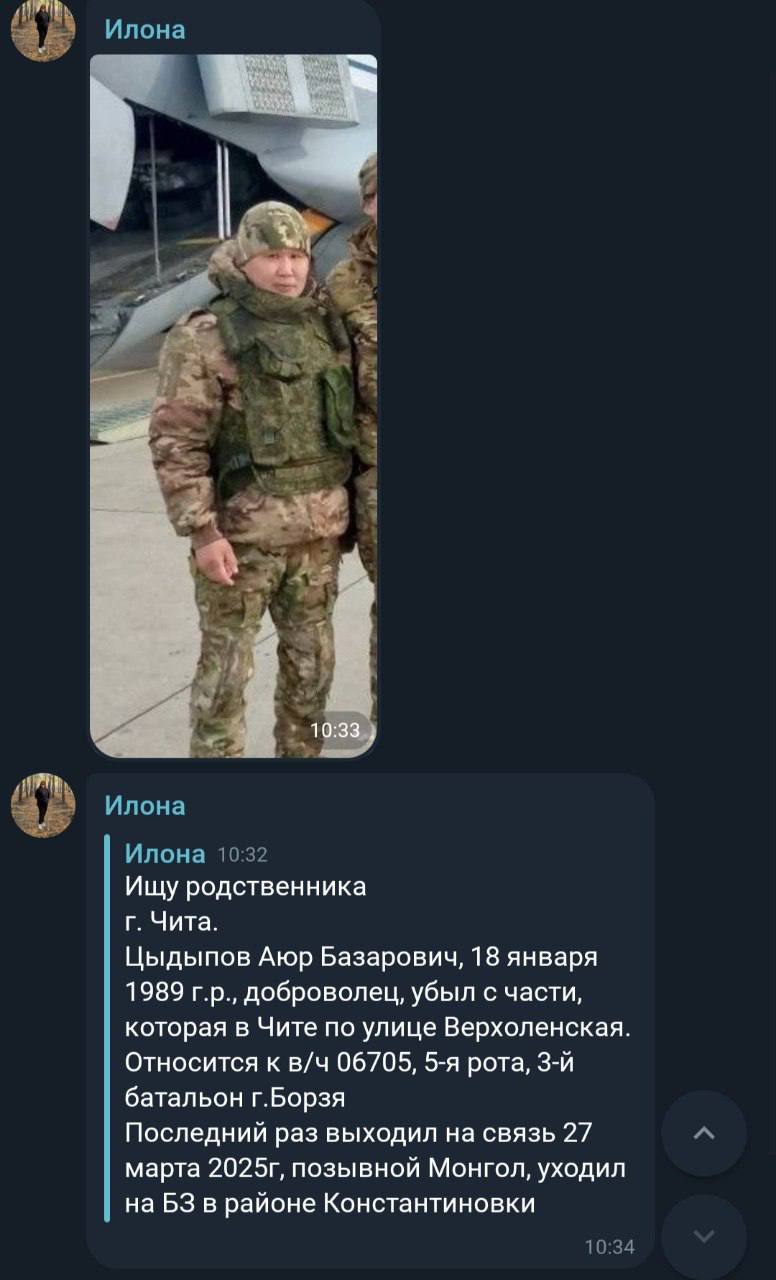Open Илона's avatar beside the text message
Image resolution: width=776 pixels, height=1280 pixels.
(43, 805)
